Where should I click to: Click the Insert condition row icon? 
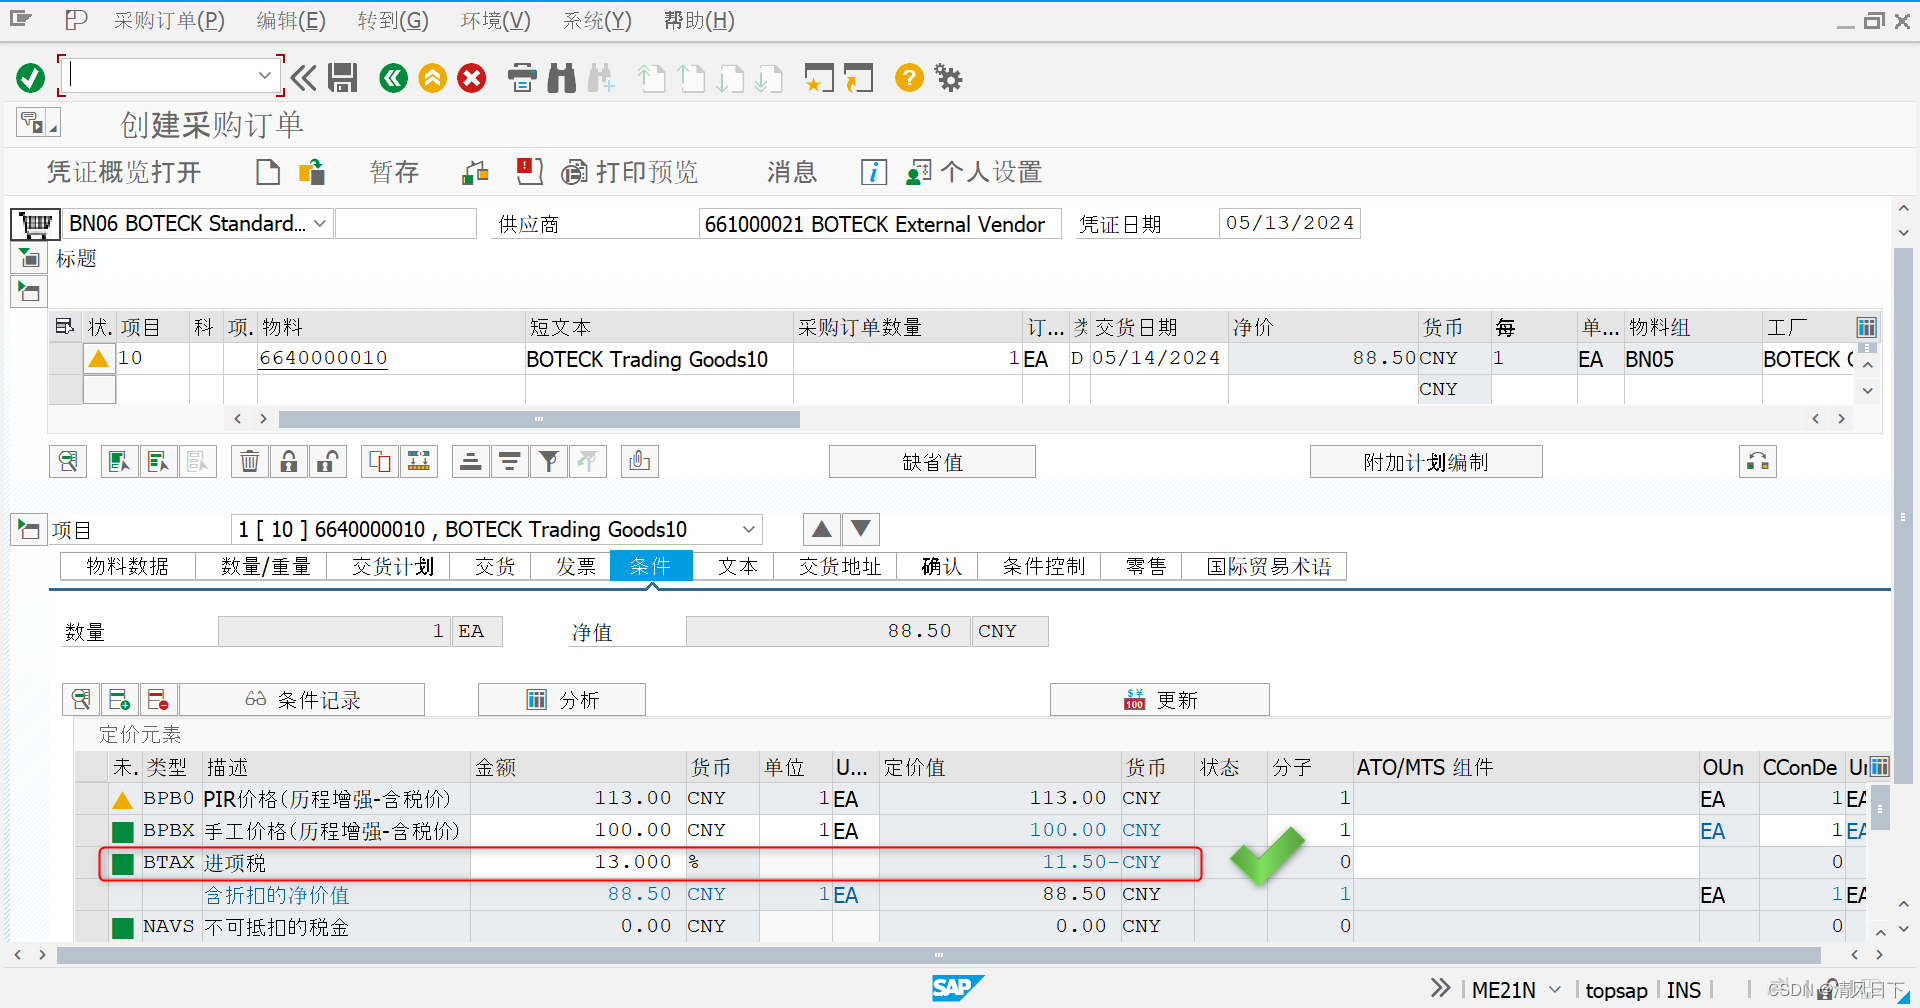pos(120,699)
